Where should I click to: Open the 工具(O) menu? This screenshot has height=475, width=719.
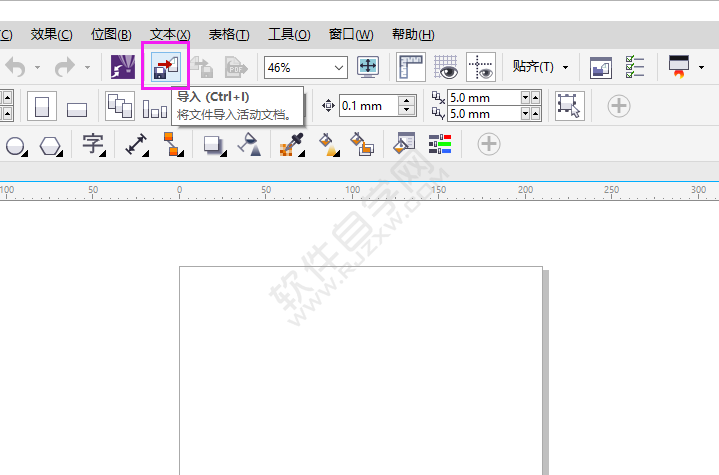click(289, 34)
